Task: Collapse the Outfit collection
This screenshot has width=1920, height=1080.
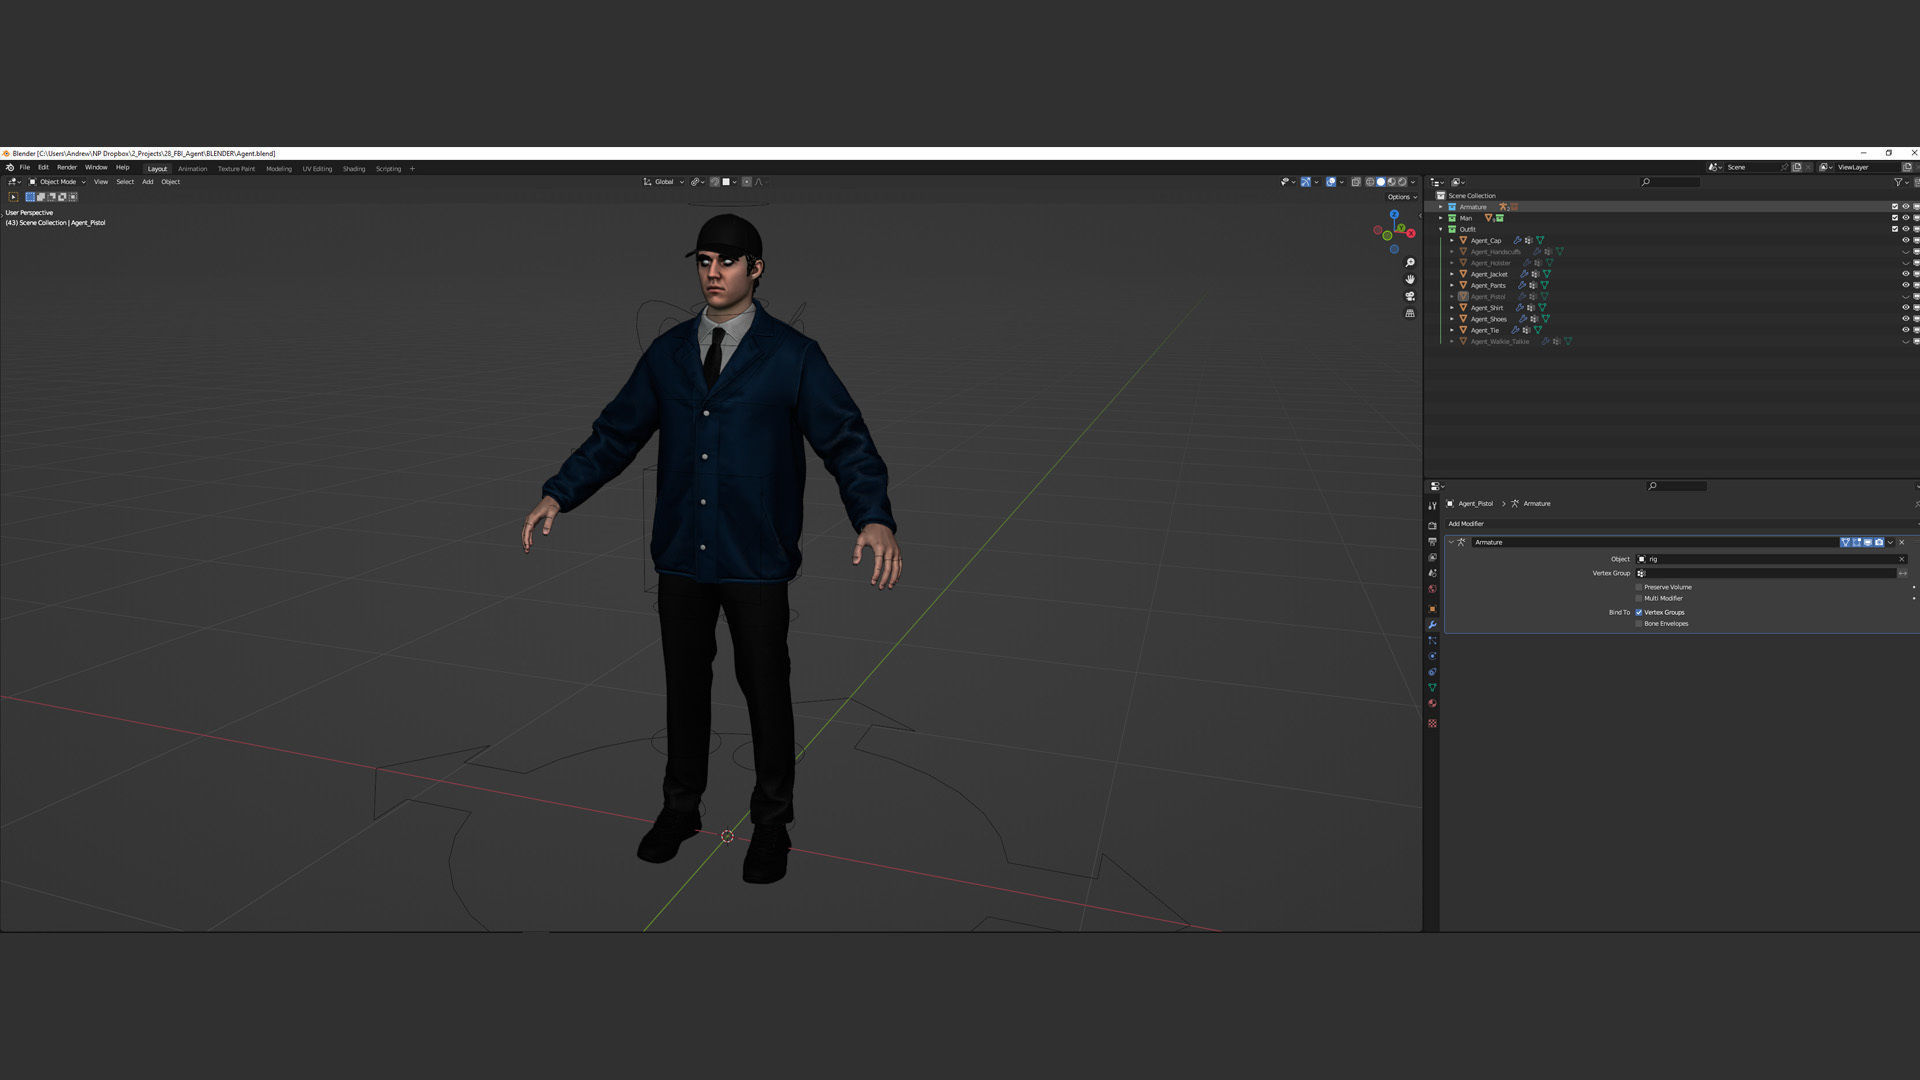Action: (x=1441, y=229)
